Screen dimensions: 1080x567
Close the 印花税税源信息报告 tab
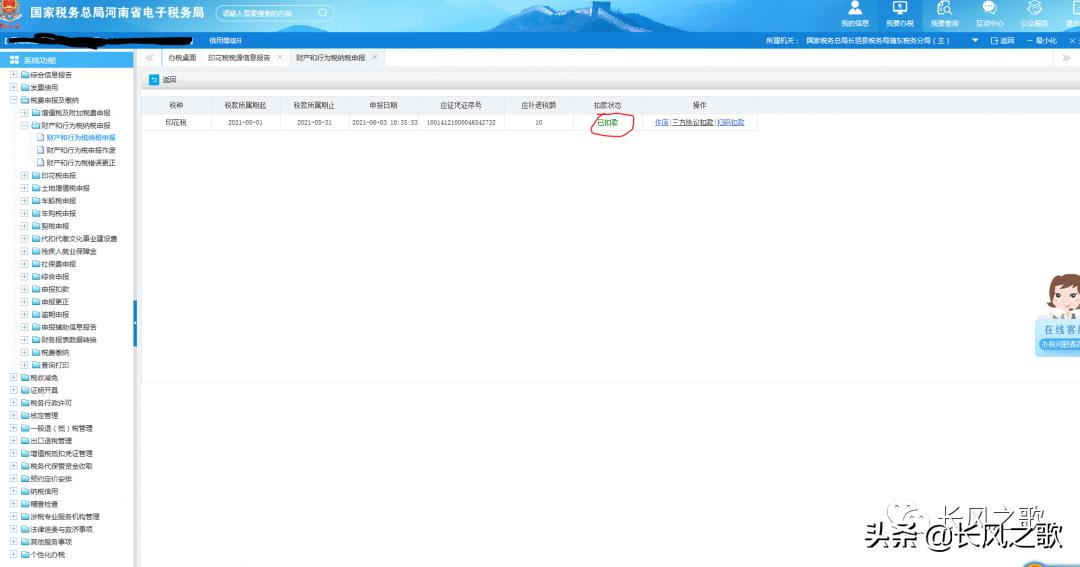[280, 58]
